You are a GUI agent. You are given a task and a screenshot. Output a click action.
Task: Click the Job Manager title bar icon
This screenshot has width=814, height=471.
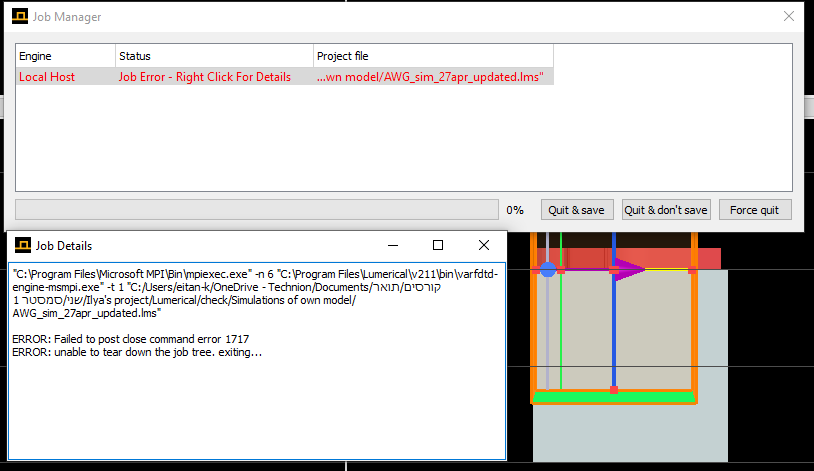pyautogui.click(x=20, y=17)
